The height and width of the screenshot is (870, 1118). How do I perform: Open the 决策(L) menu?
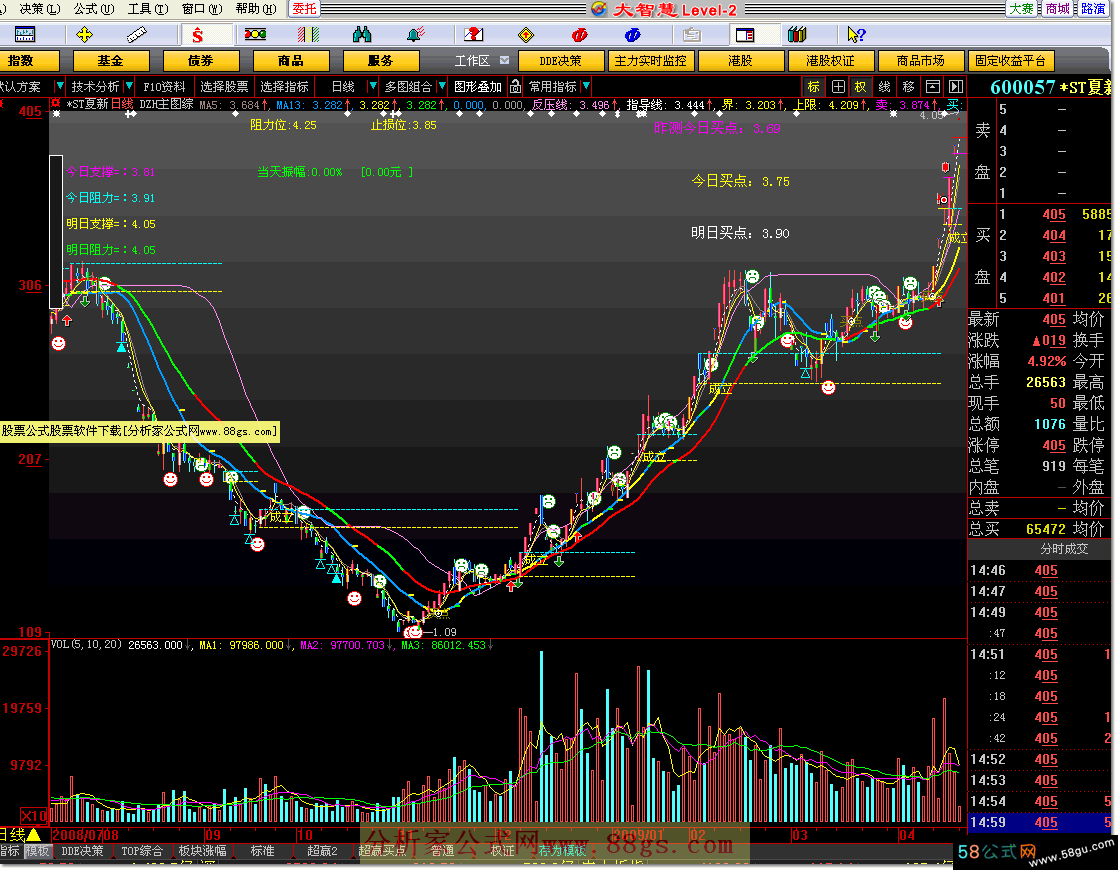tap(39, 9)
